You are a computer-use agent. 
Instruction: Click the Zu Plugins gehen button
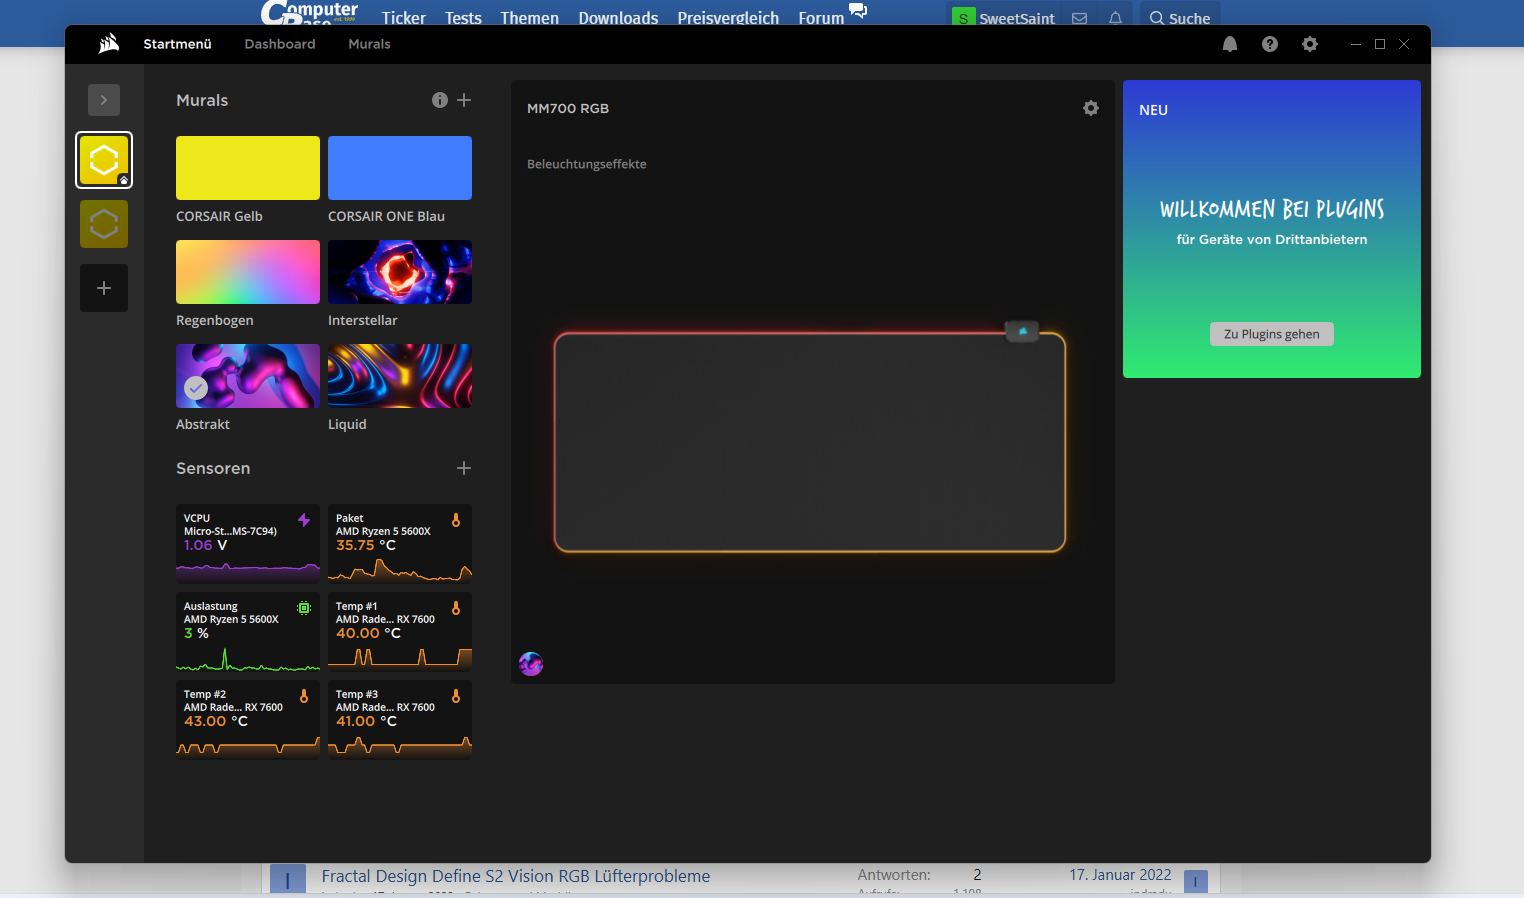pos(1272,334)
